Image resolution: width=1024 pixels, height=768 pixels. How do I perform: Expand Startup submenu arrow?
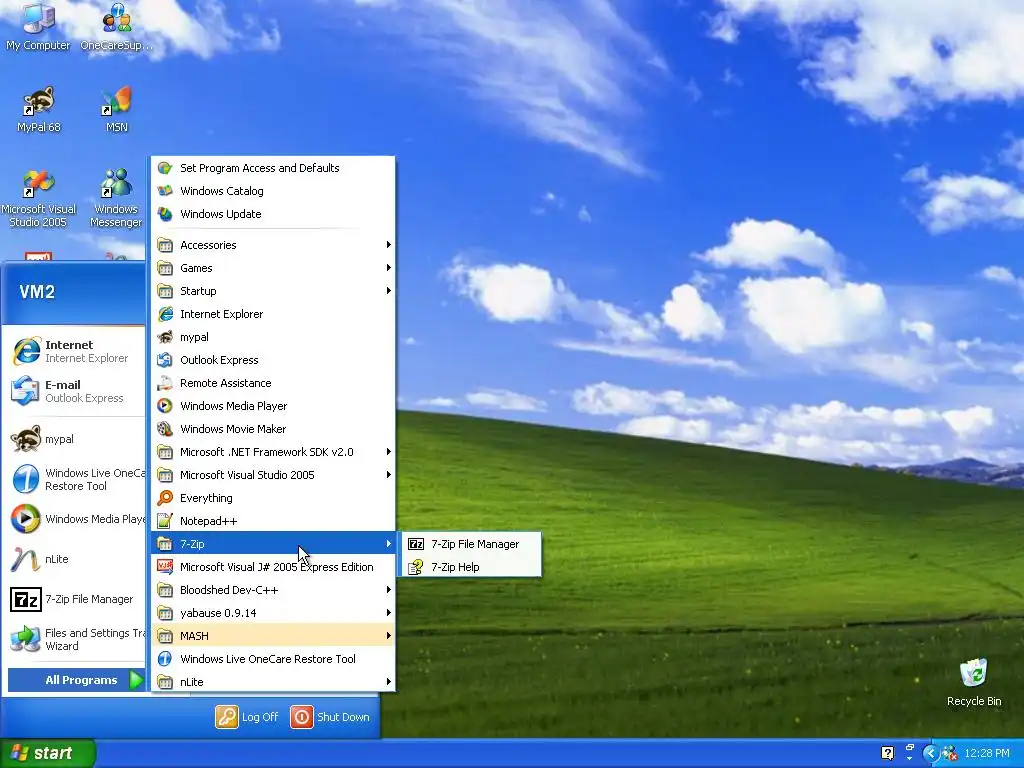click(x=388, y=290)
